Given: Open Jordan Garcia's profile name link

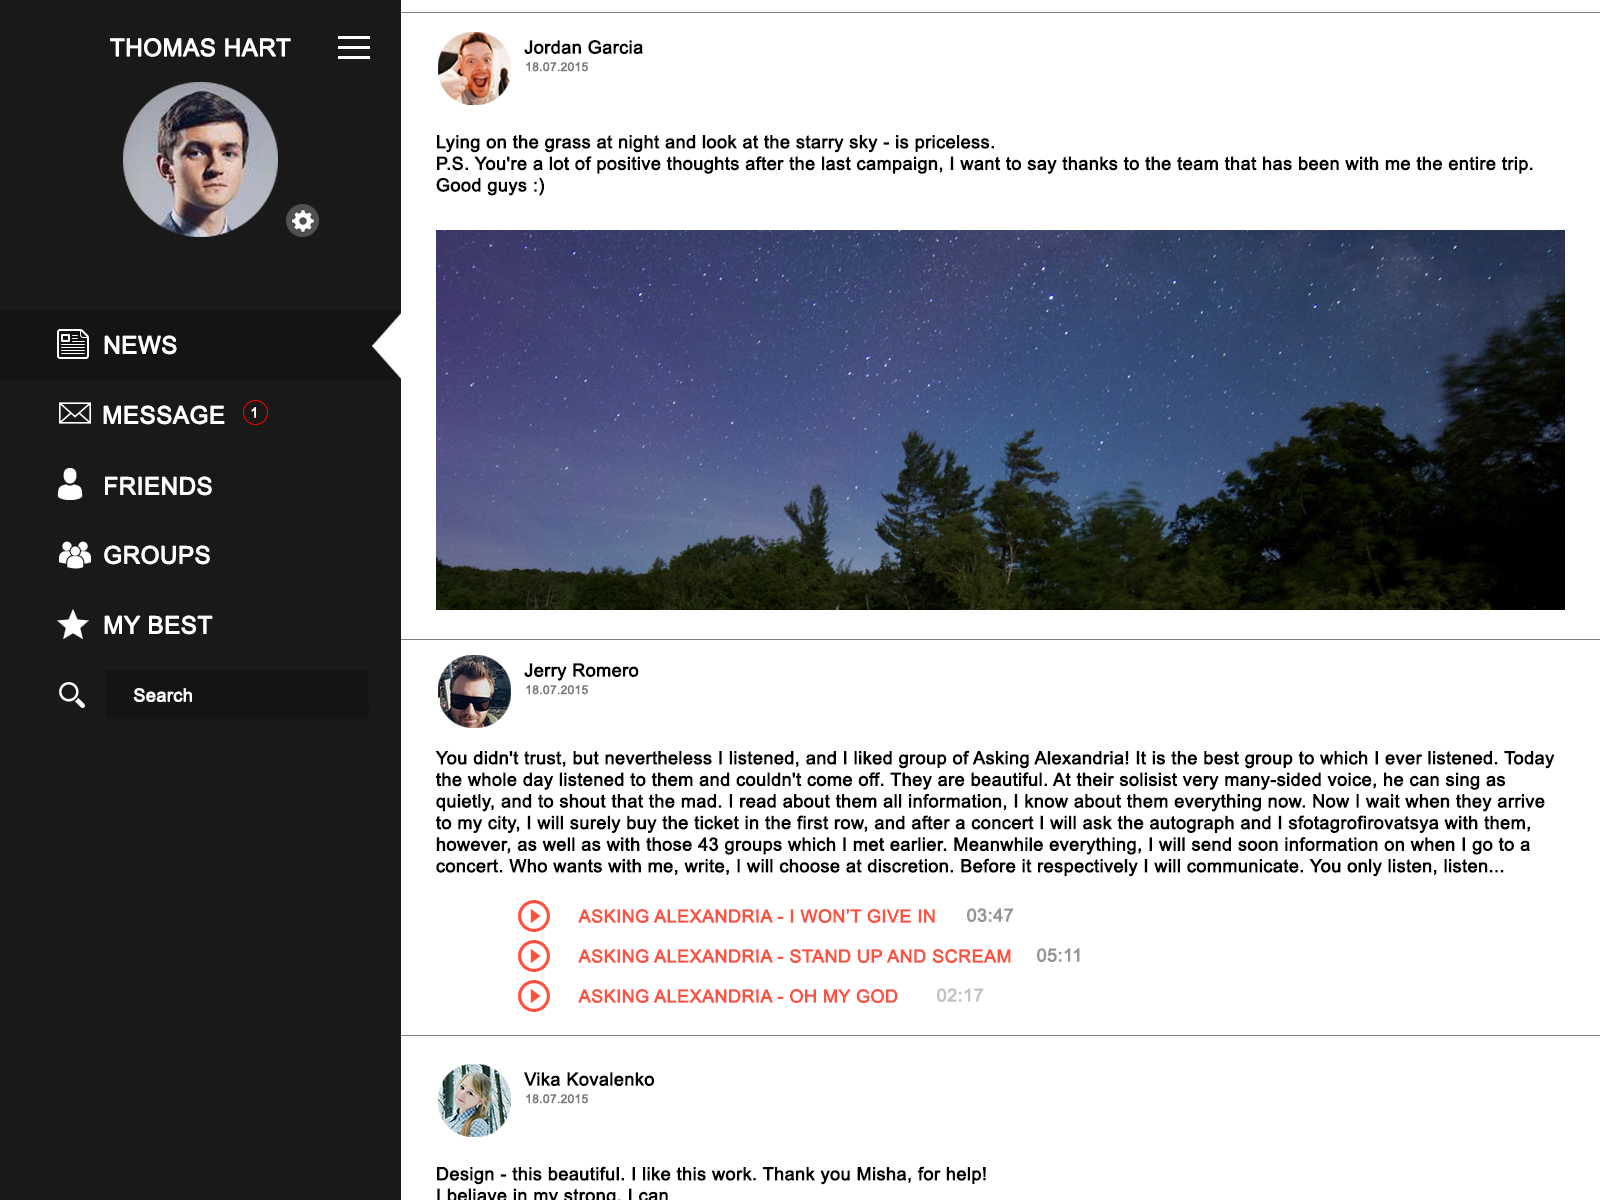Looking at the screenshot, I should tap(584, 47).
